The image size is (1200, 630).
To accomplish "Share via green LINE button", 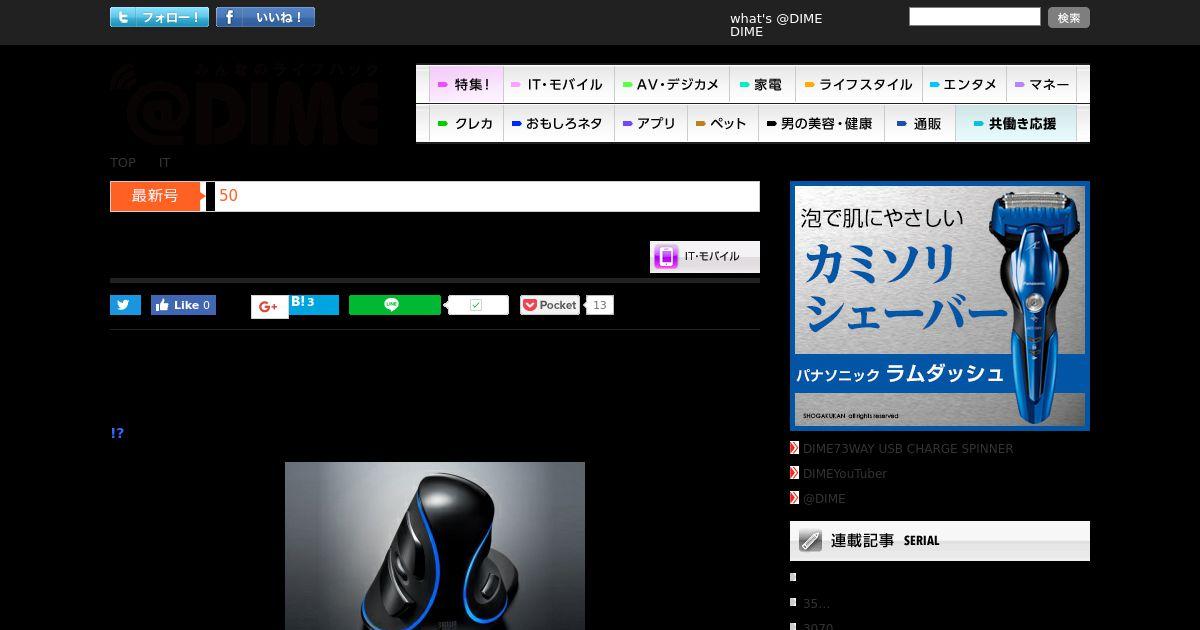I will point(394,305).
